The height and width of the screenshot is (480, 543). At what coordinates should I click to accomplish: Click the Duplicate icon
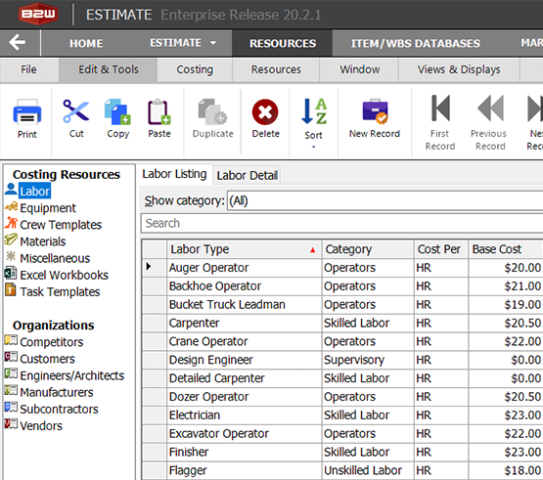(x=213, y=112)
